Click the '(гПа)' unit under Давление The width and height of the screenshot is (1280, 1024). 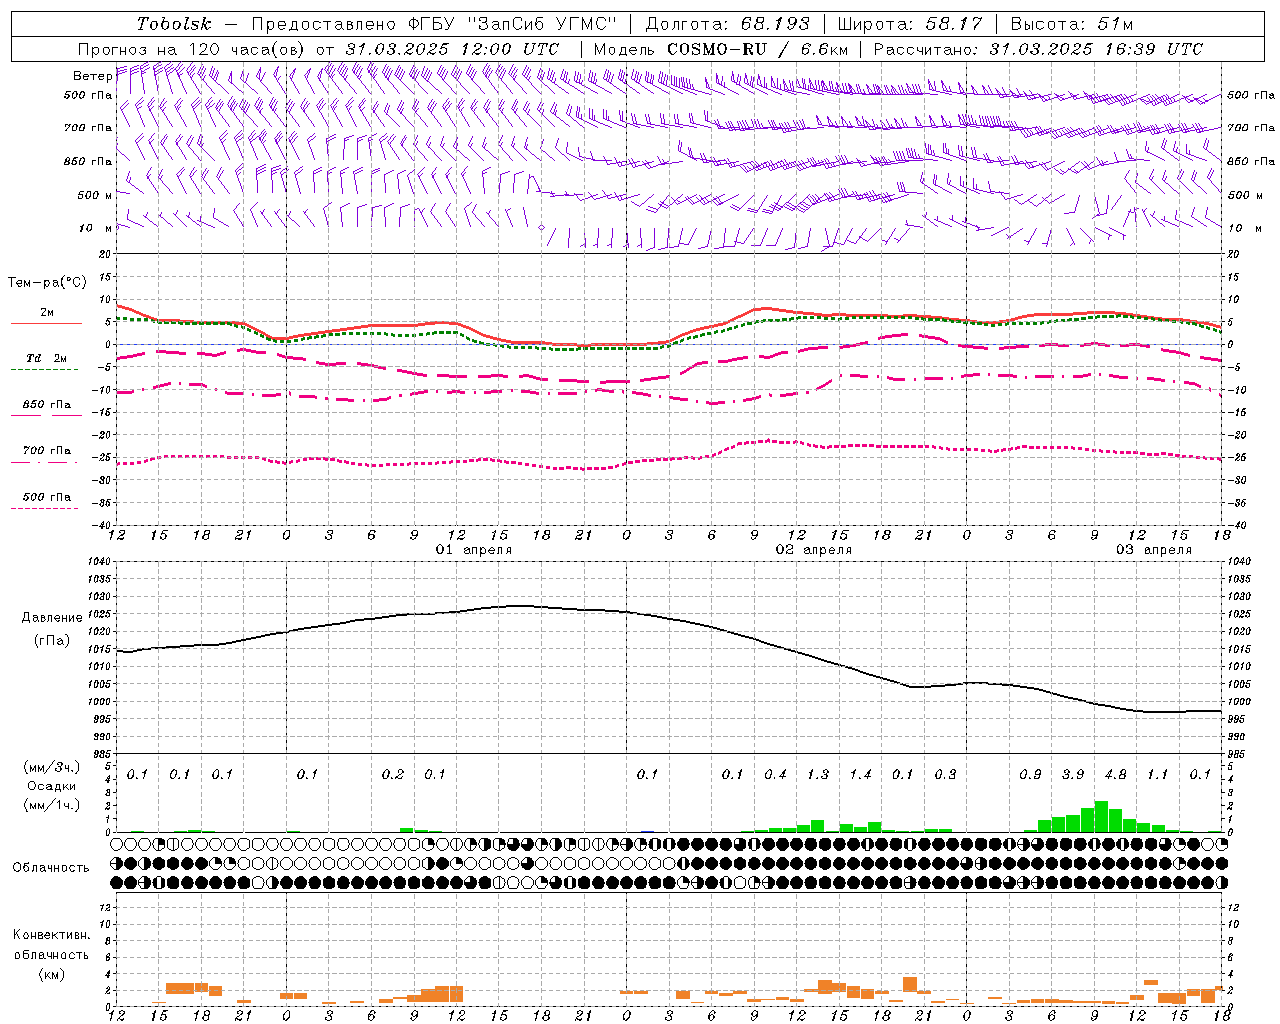[x=51, y=641]
